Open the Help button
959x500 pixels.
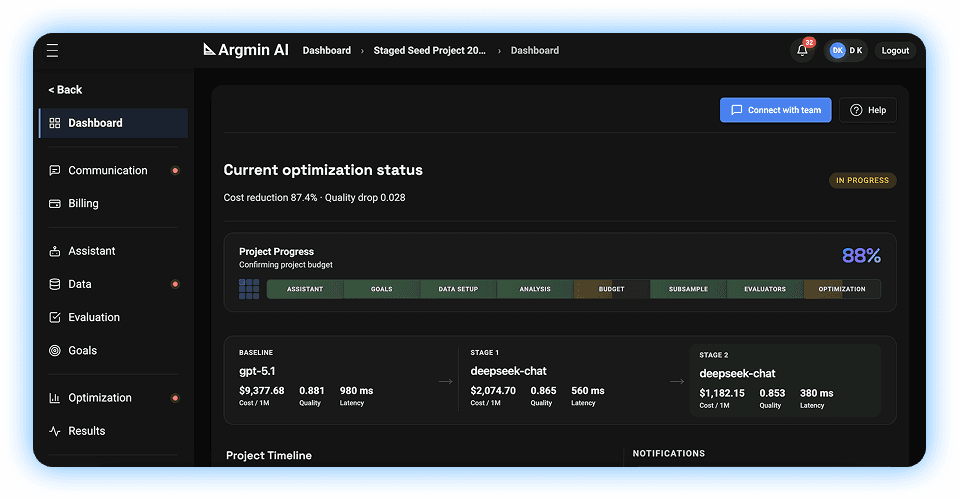pos(868,110)
